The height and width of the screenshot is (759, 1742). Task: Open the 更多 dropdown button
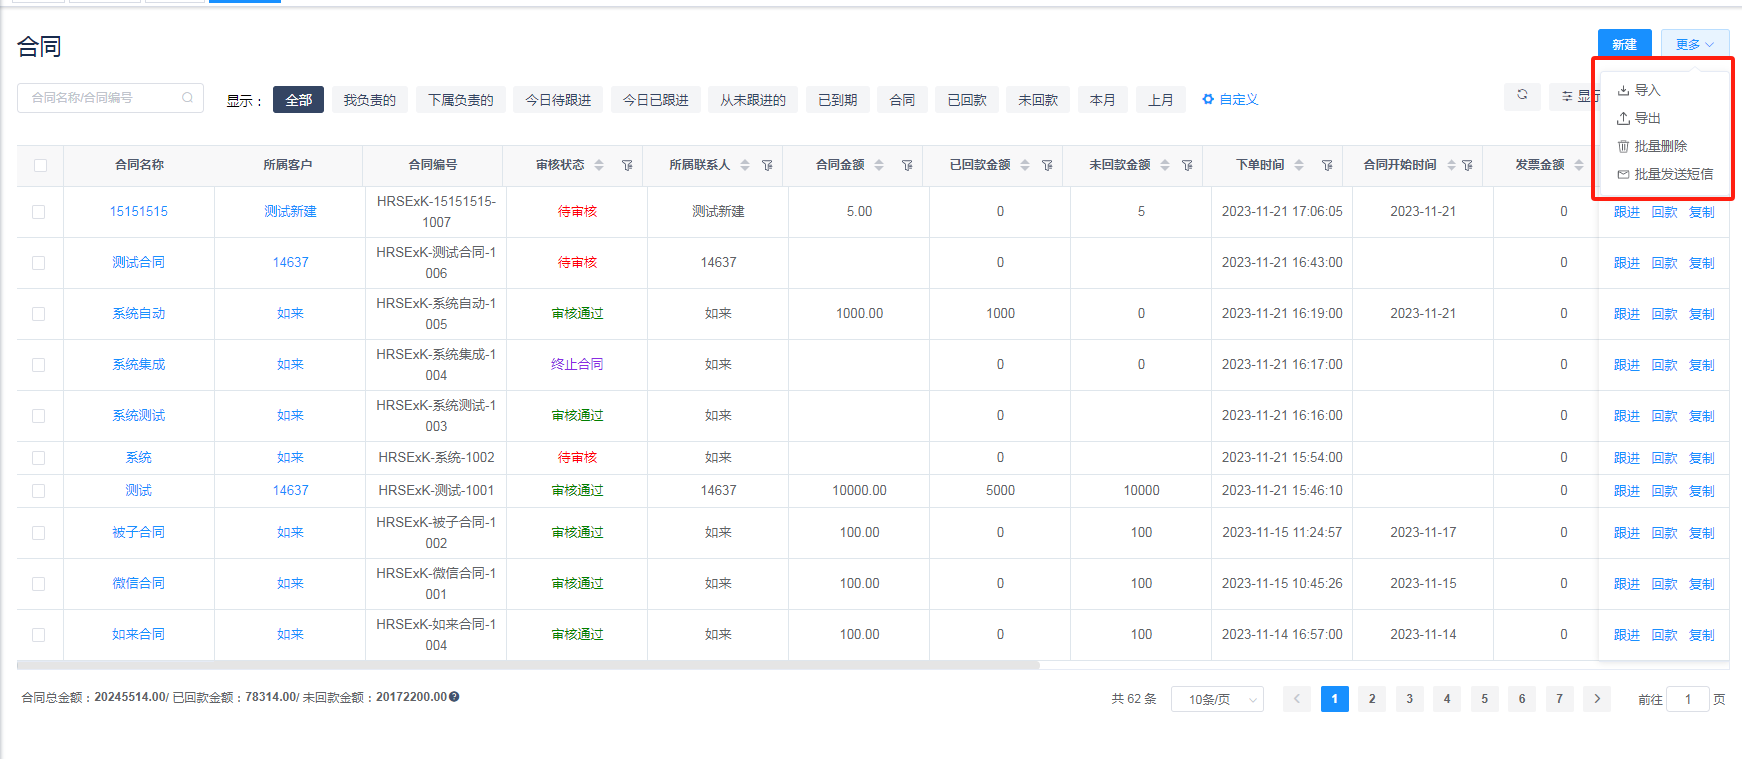(x=1694, y=44)
